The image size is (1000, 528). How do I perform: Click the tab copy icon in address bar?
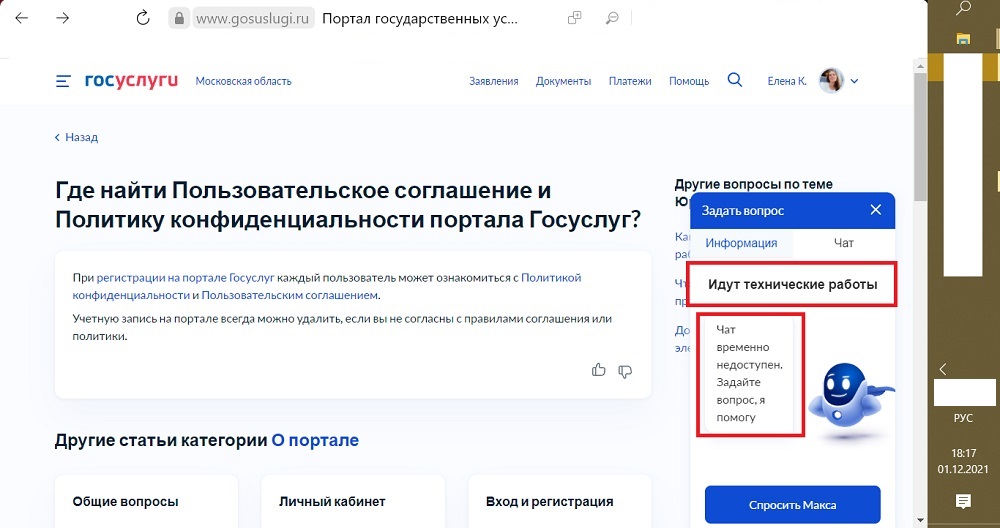(x=575, y=18)
